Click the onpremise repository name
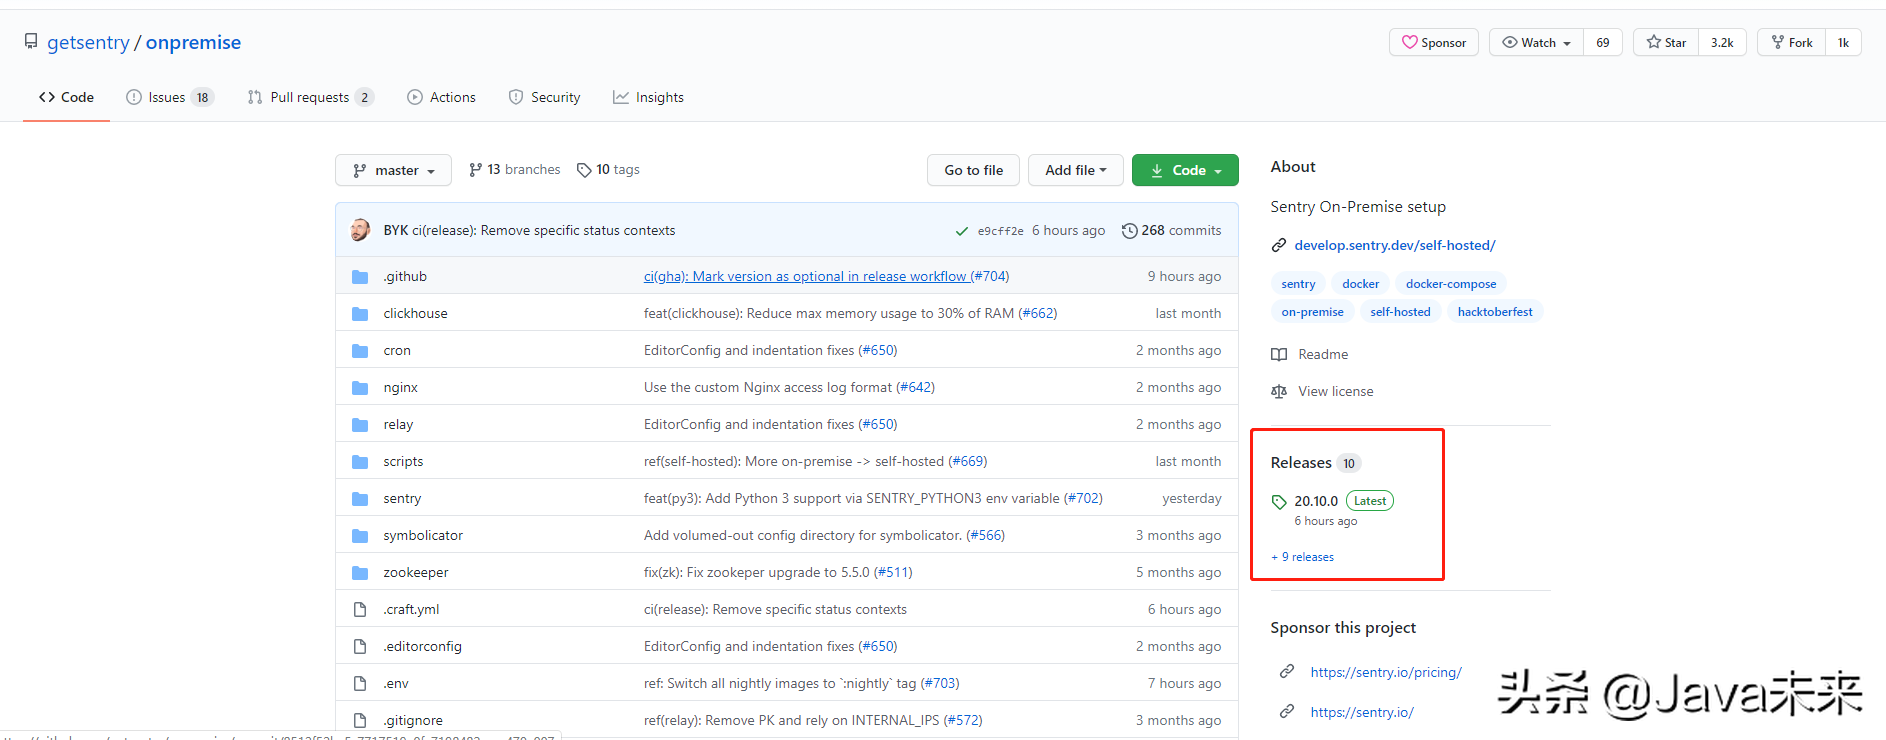1886x740 pixels. [x=193, y=42]
